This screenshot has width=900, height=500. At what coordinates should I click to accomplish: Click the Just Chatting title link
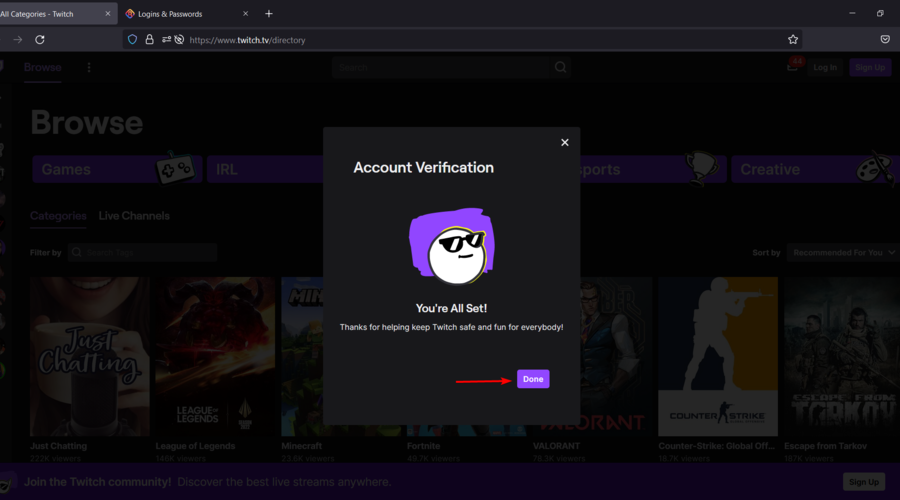(59, 446)
